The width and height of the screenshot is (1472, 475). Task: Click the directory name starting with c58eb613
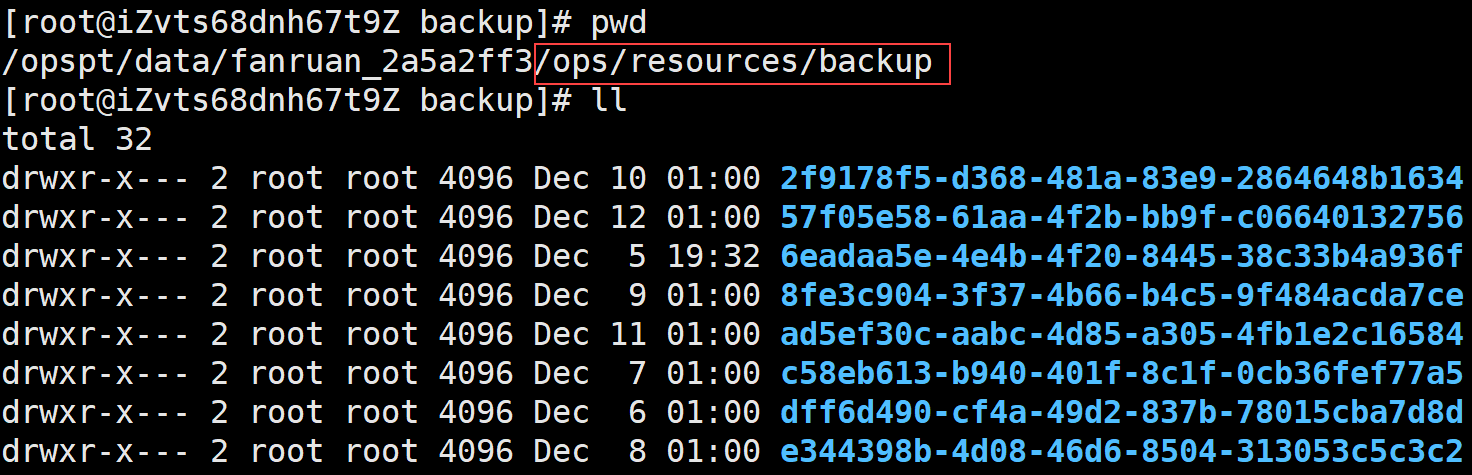[1121, 374]
